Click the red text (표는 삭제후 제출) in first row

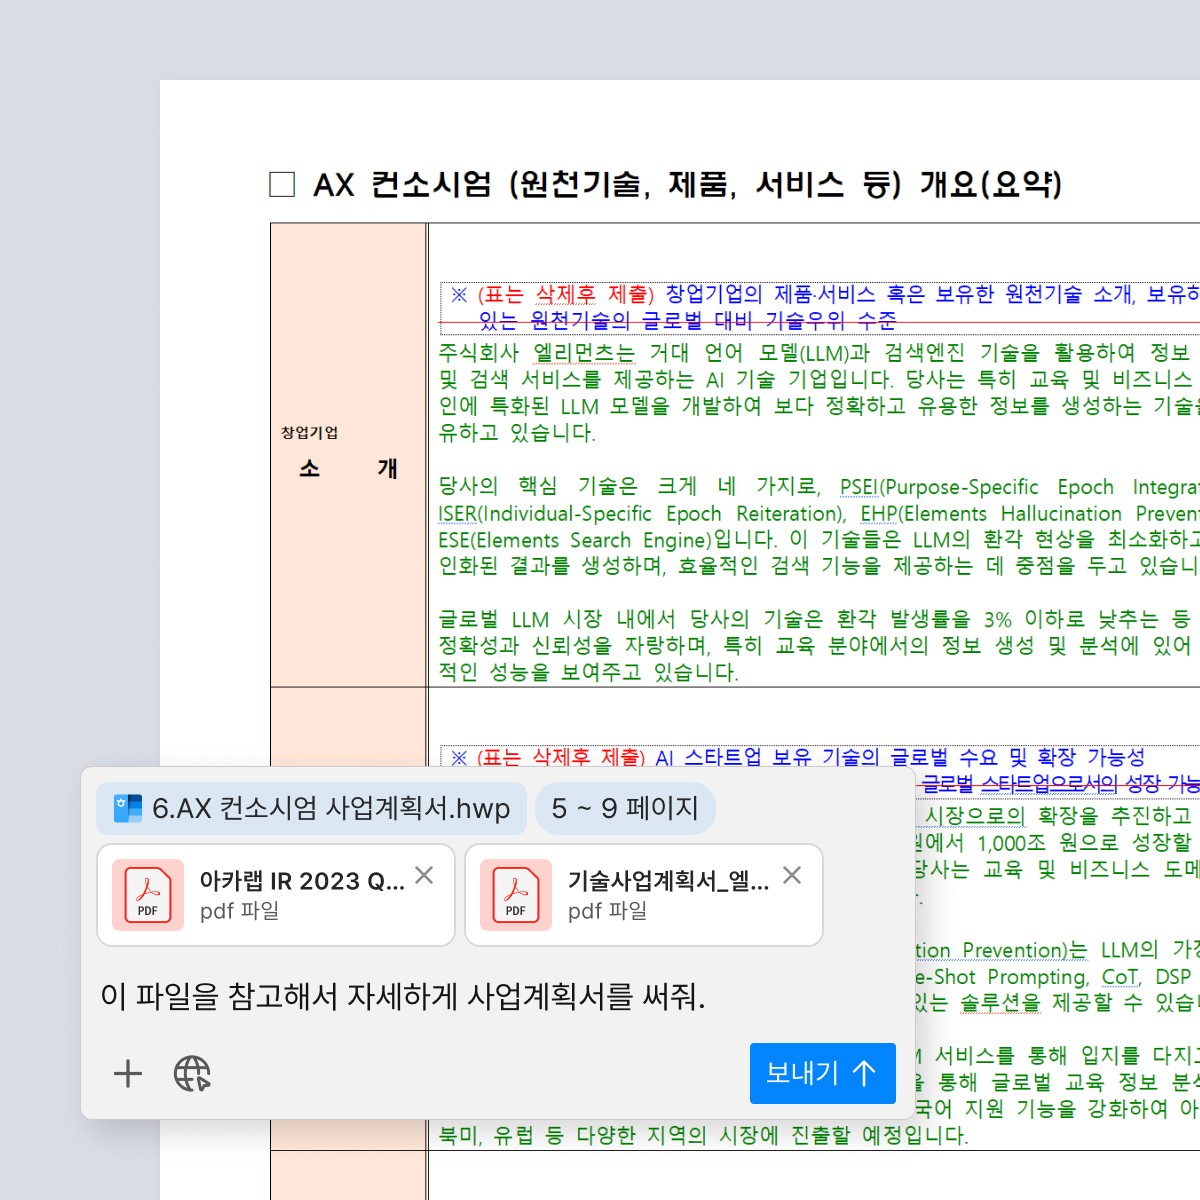click(x=566, y=294)
